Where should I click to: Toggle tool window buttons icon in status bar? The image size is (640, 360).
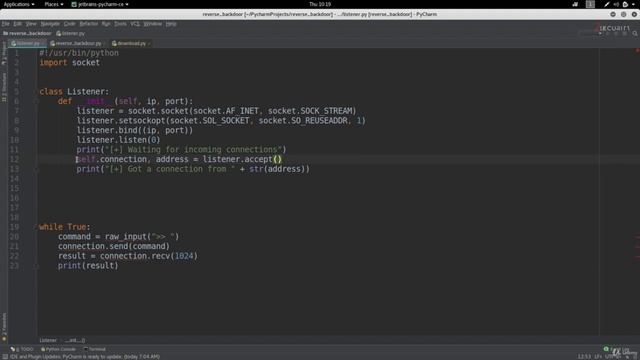tap(4, 357)
